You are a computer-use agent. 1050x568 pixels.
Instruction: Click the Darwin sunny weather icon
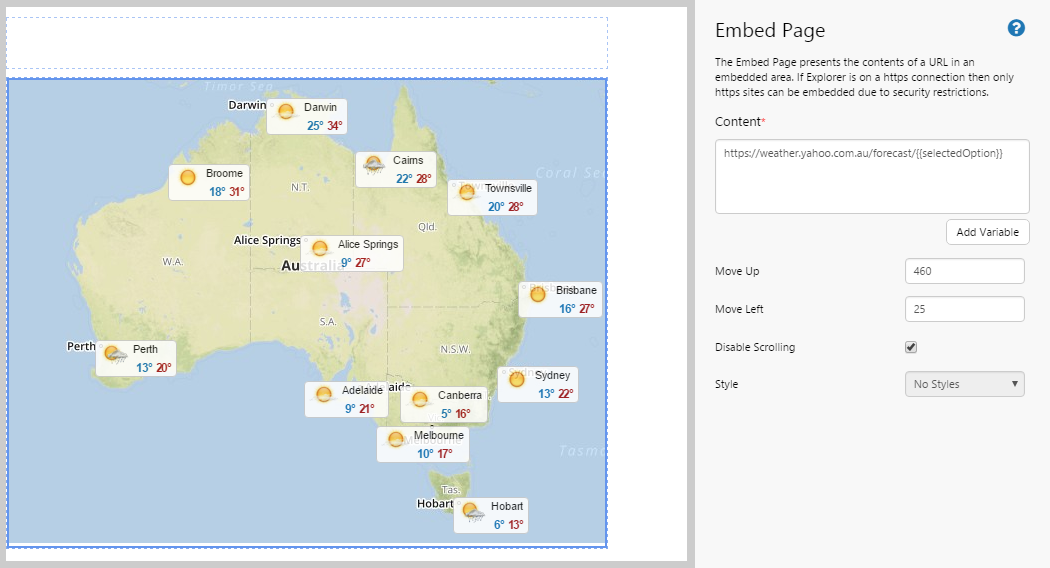(286, 111)
